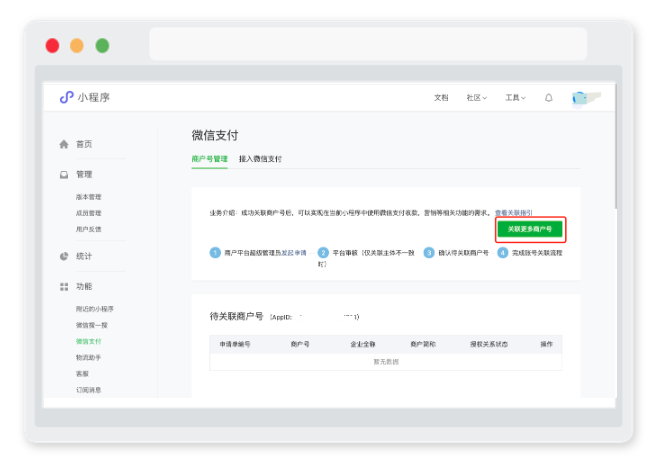Screen dimensions: 666x469
Task: Expand the 工具 dropdown
Action: click(515, 98)
